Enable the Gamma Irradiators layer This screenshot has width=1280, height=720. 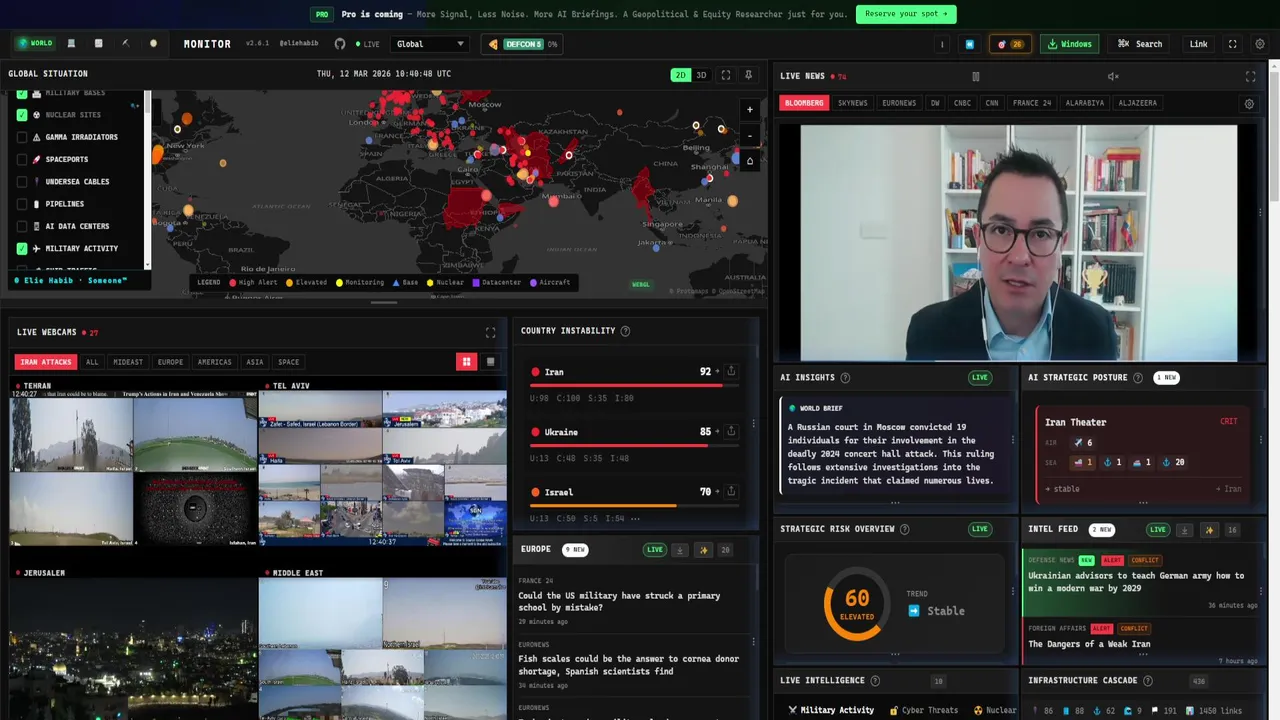[22, 137]
